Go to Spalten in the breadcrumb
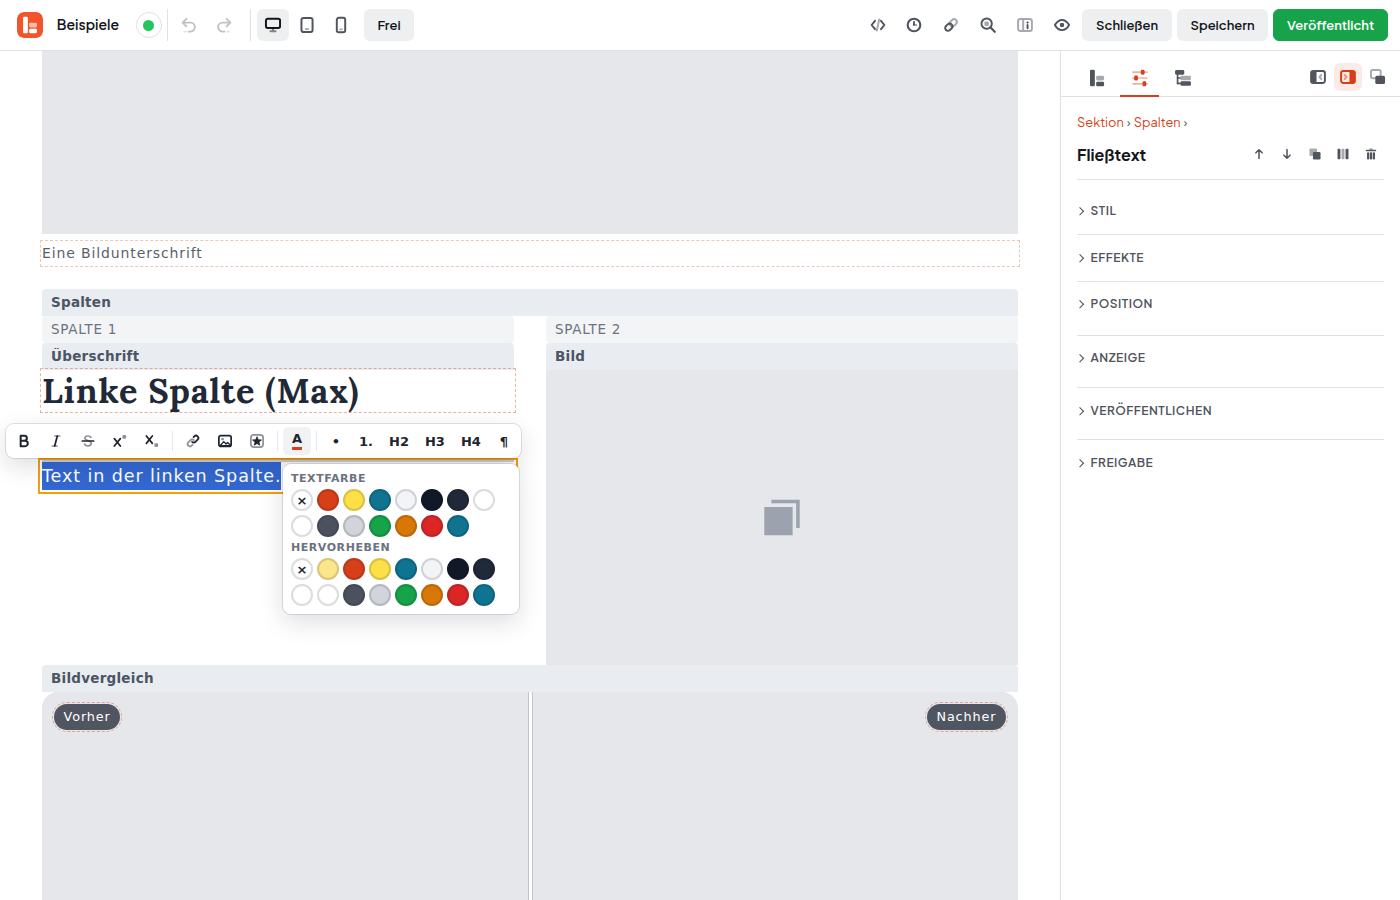Screen dimensions: 1400x900 pos(1157,123)
